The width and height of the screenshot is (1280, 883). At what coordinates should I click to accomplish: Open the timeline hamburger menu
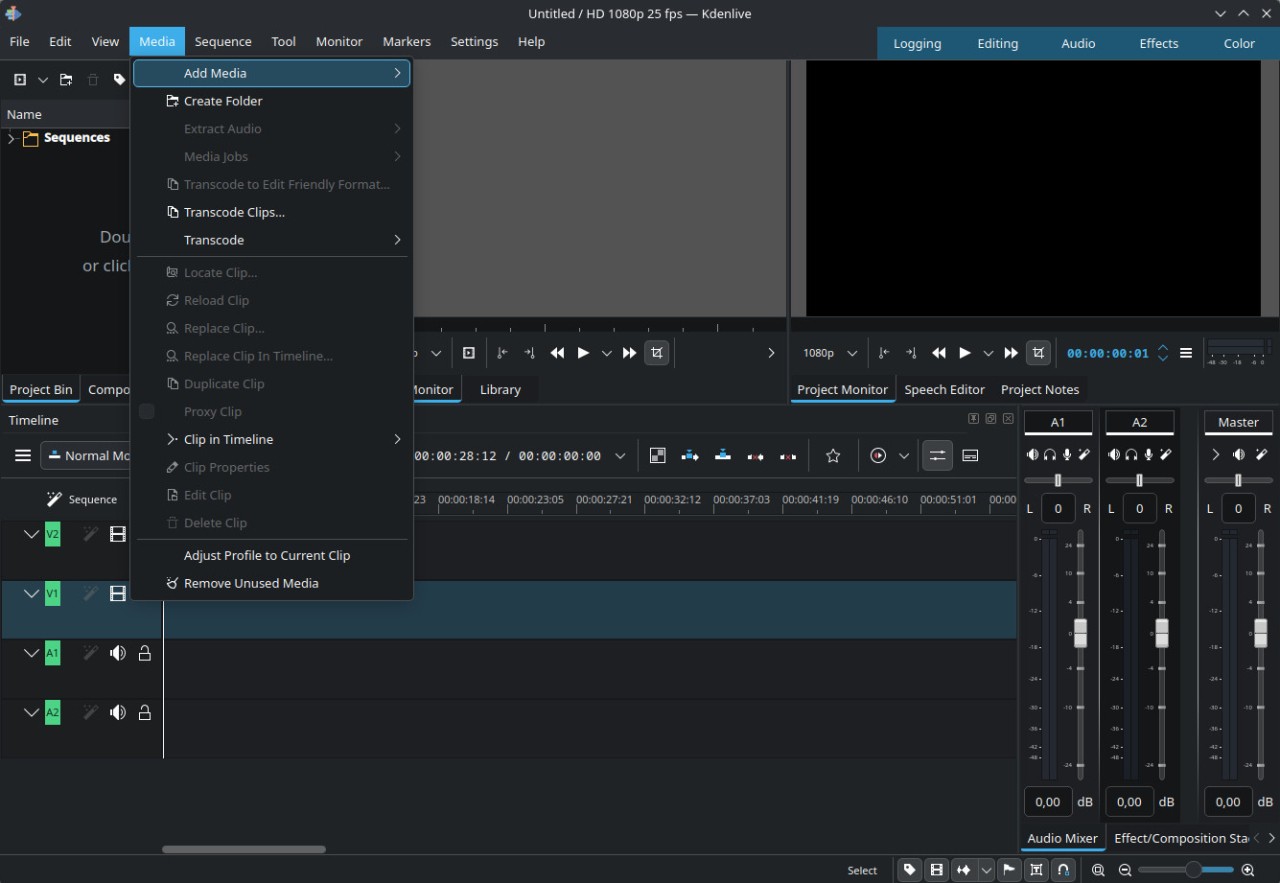(x=22, y=456)
